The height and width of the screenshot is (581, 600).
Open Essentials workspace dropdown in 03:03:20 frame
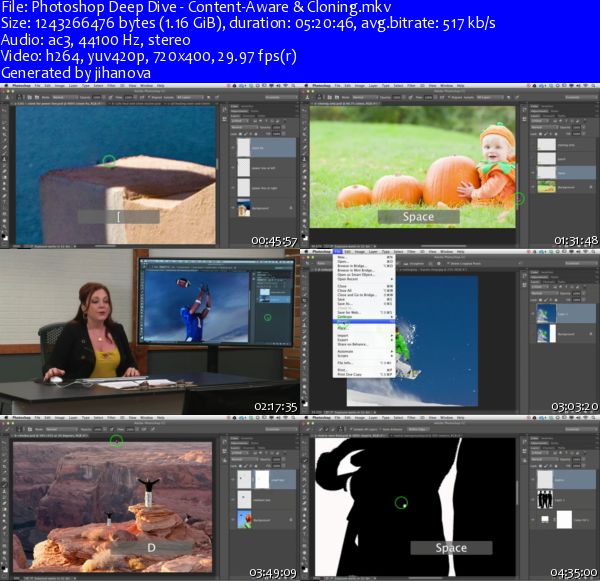pos(581,263)
